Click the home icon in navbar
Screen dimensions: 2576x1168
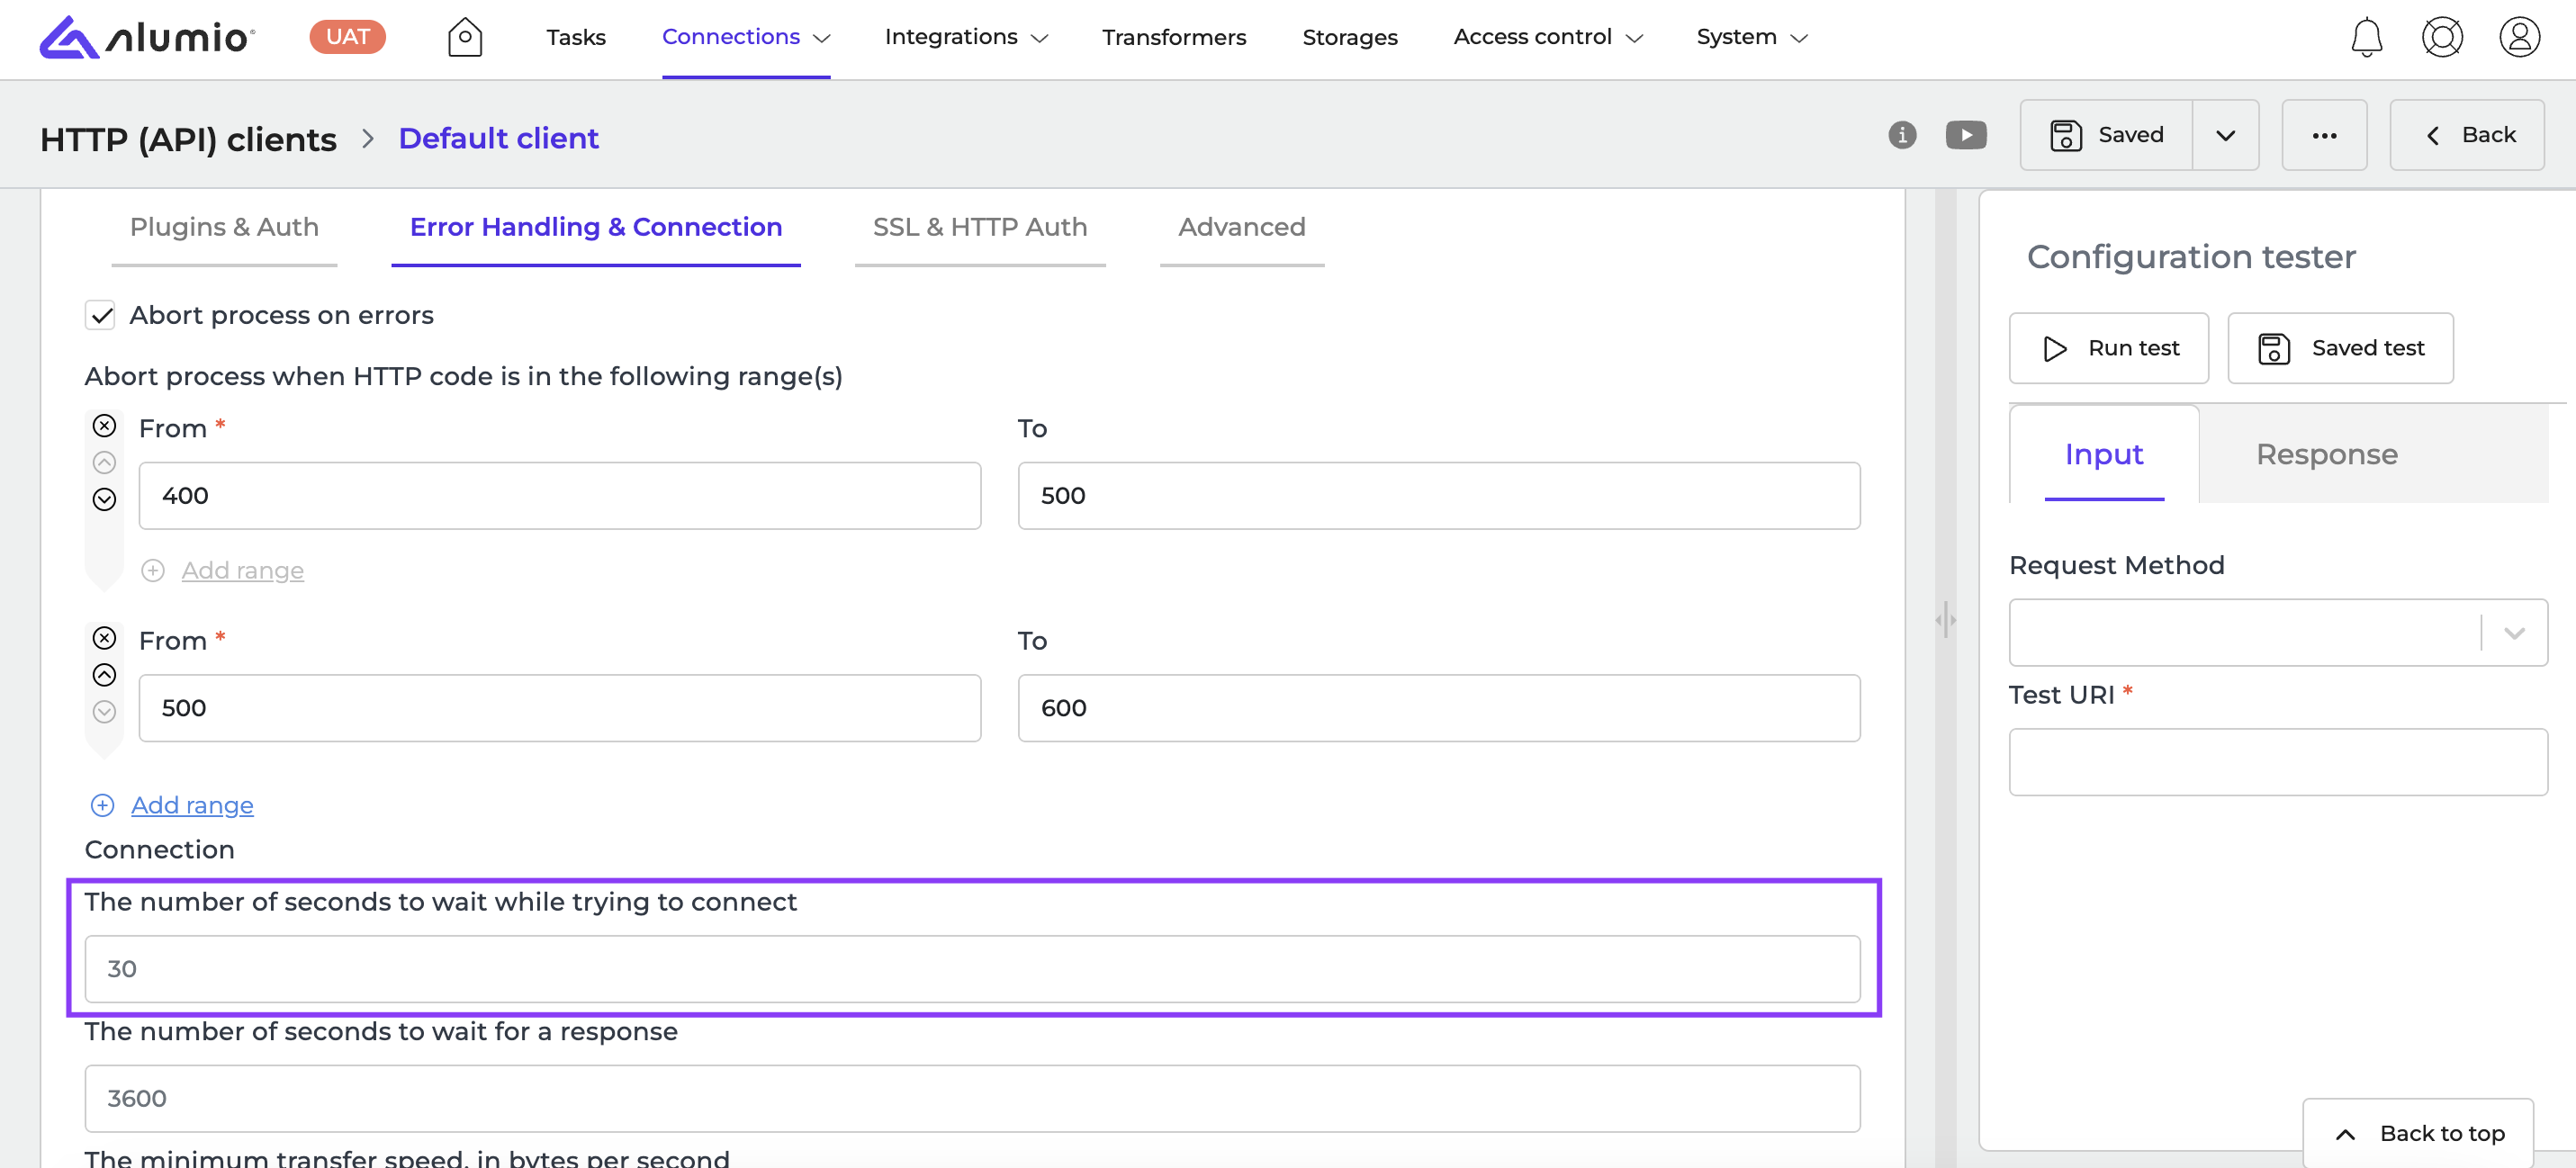[x=464, y=37]
